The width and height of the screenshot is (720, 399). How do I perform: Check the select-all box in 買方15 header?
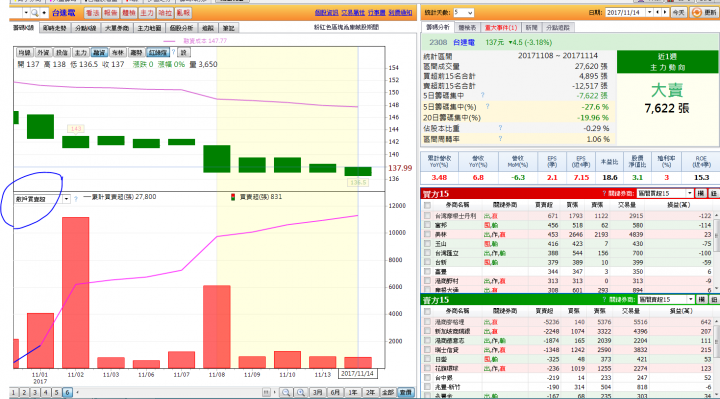(x=428, y=205)
